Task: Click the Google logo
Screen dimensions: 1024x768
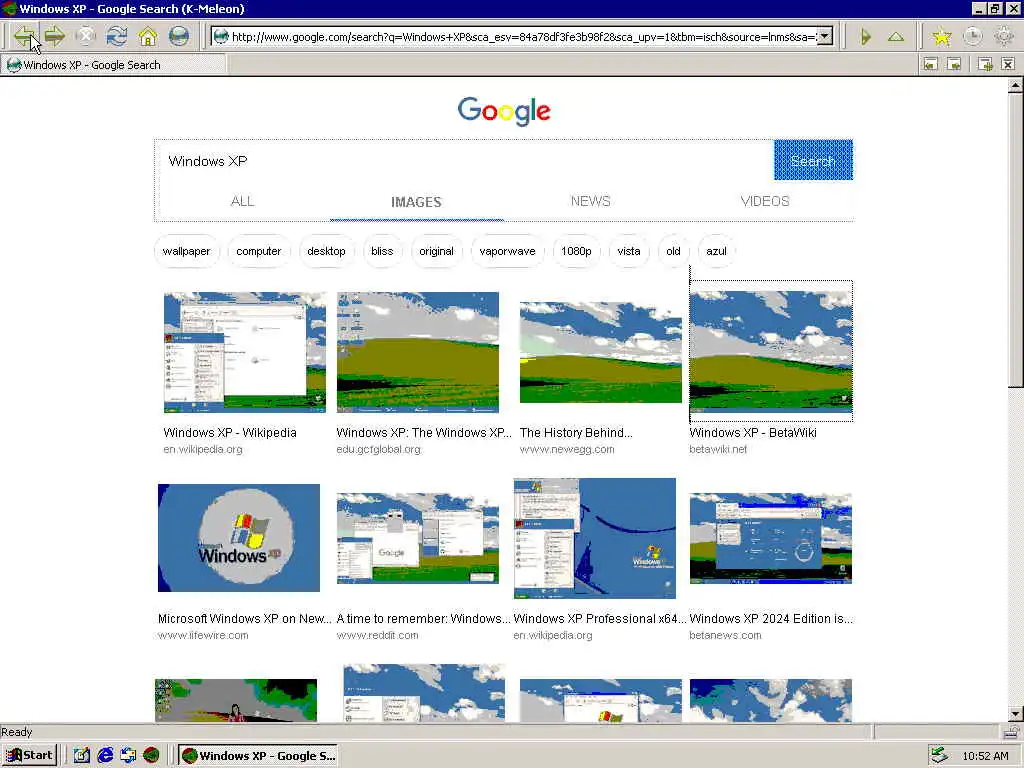Action: [x=504, y=111]
